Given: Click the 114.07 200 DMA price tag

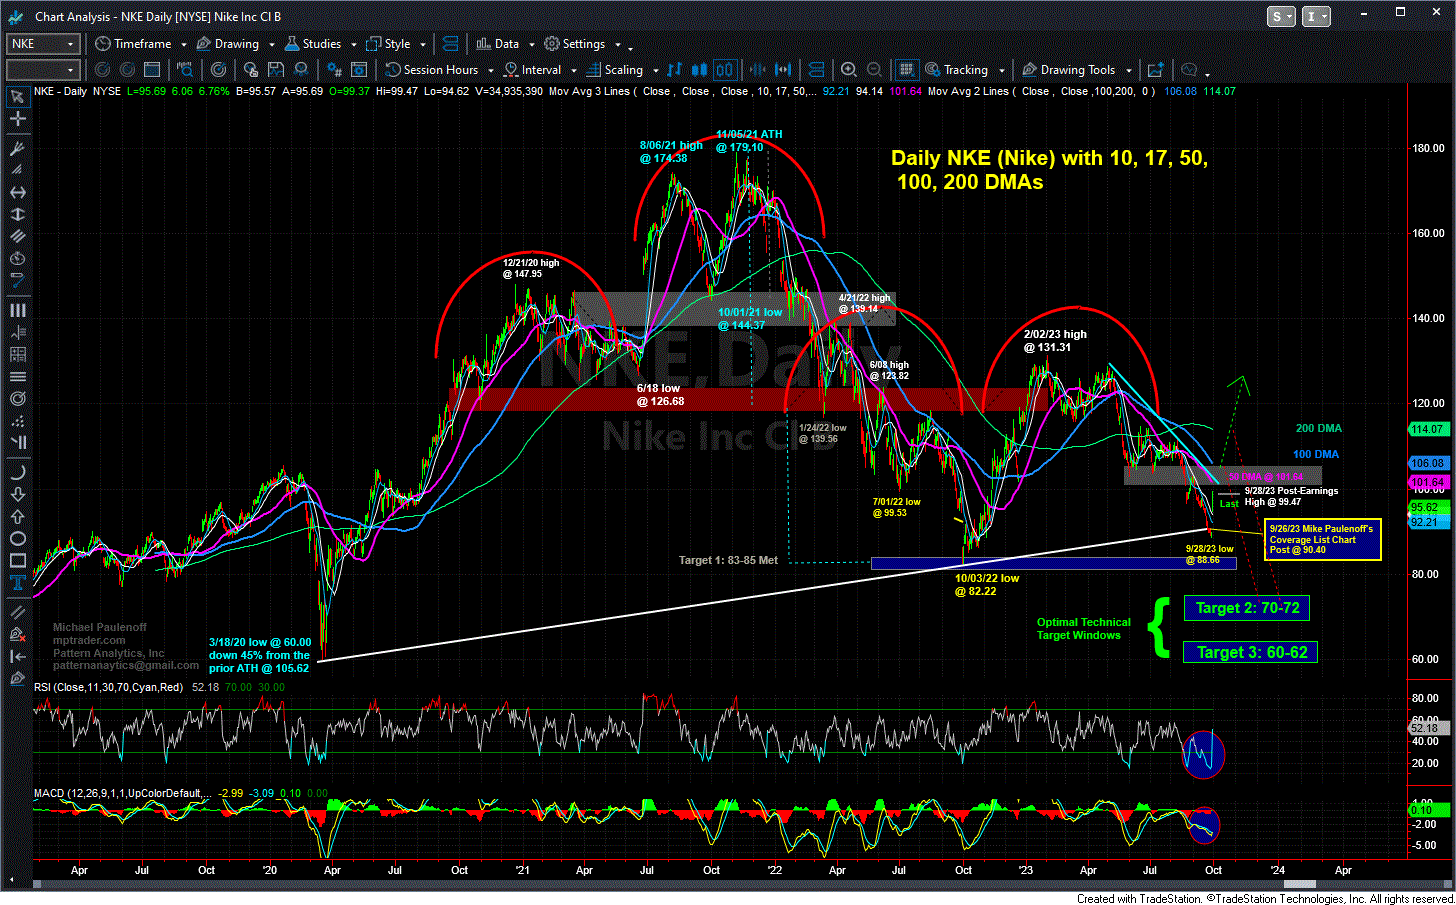Looking at the screenshot, I should (x=1427, y=429).
